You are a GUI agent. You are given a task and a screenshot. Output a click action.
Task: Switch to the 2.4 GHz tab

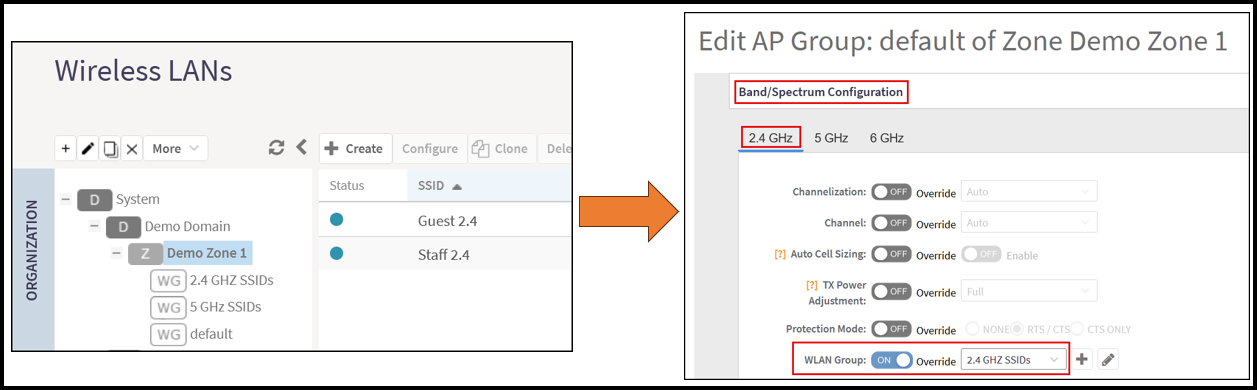(770, 138)
